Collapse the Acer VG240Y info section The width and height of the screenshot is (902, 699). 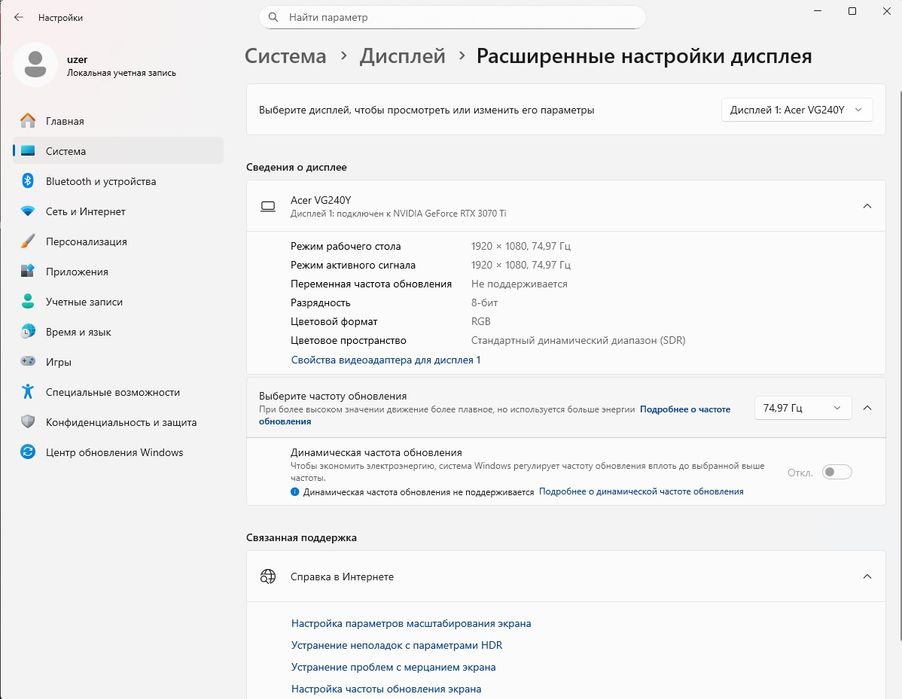(x=867, y=206)
